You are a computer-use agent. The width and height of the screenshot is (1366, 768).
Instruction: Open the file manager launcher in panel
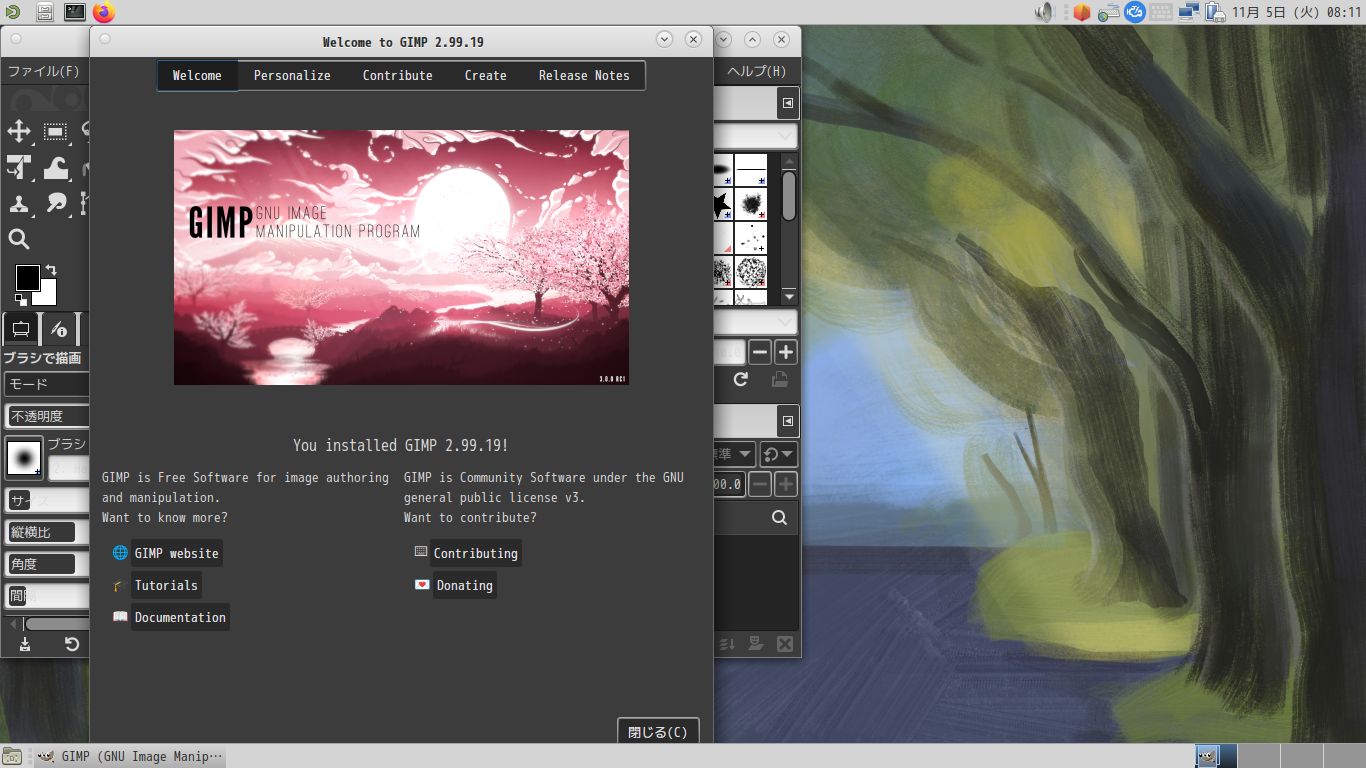click(x=45, y=12)
